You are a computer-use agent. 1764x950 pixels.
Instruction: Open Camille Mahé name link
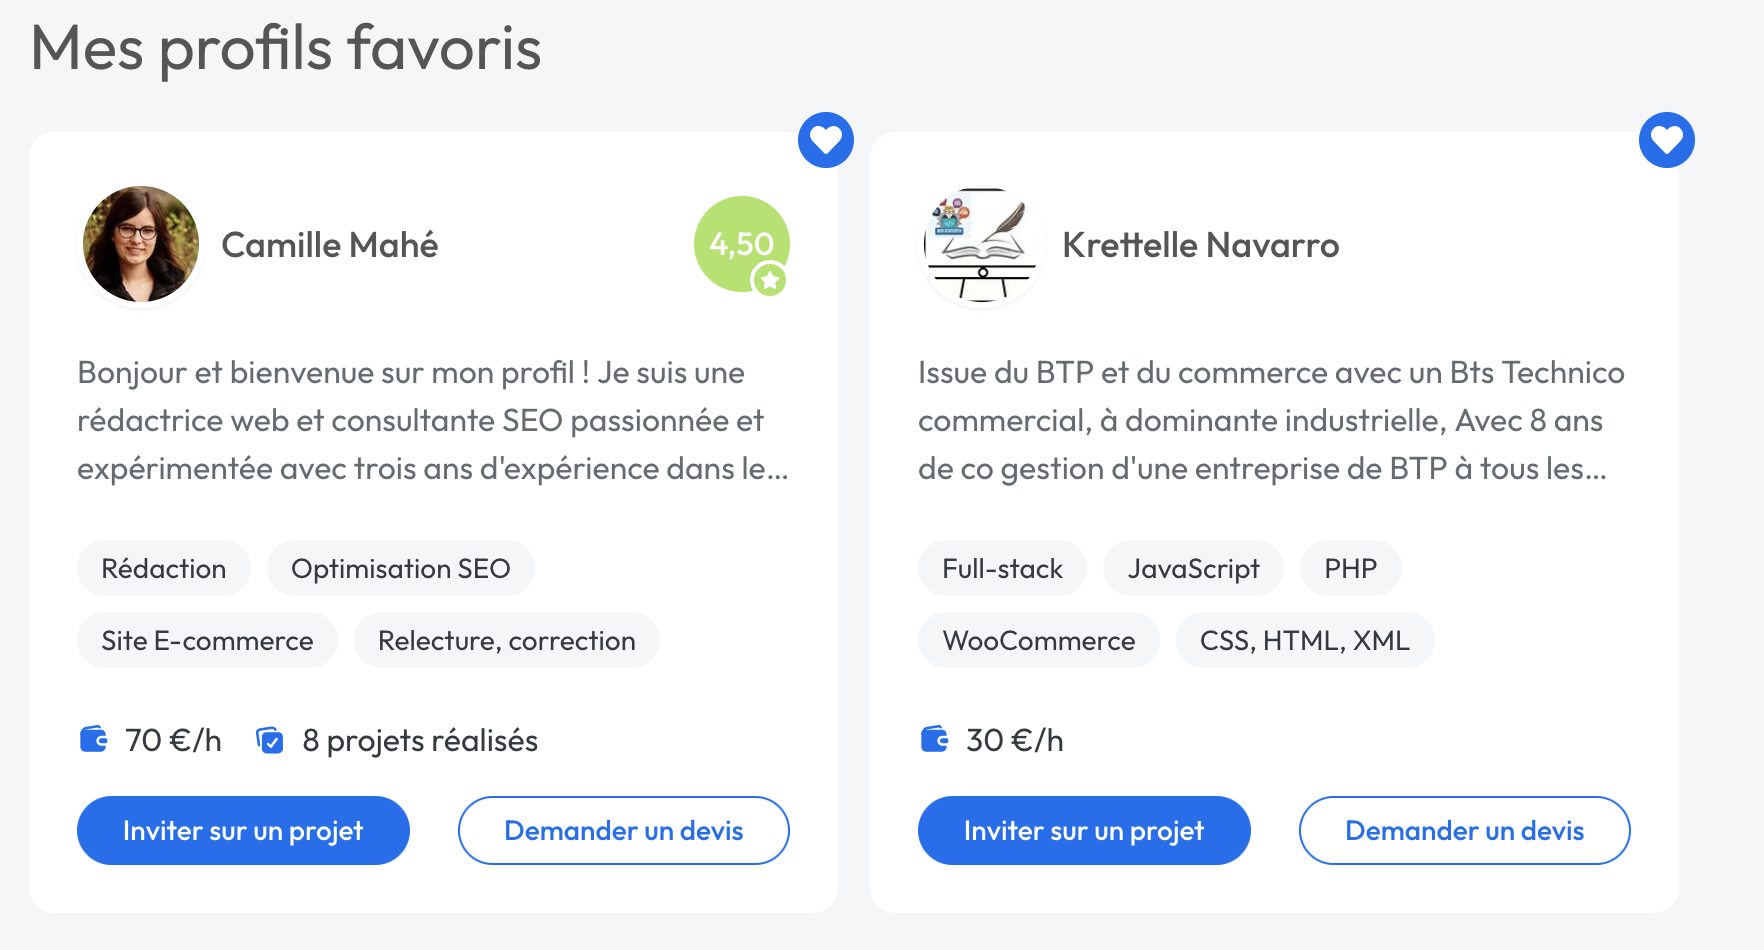[329, 245]
